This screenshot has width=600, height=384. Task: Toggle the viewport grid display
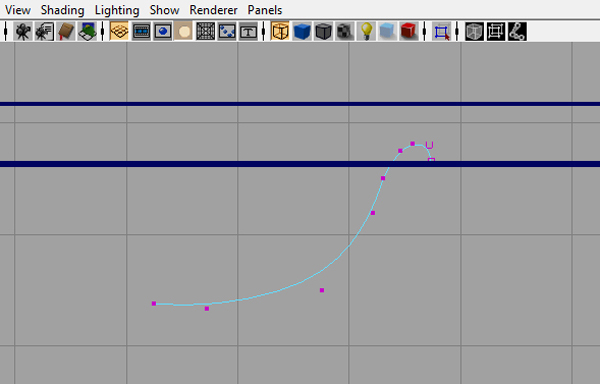tap(119, 31)
